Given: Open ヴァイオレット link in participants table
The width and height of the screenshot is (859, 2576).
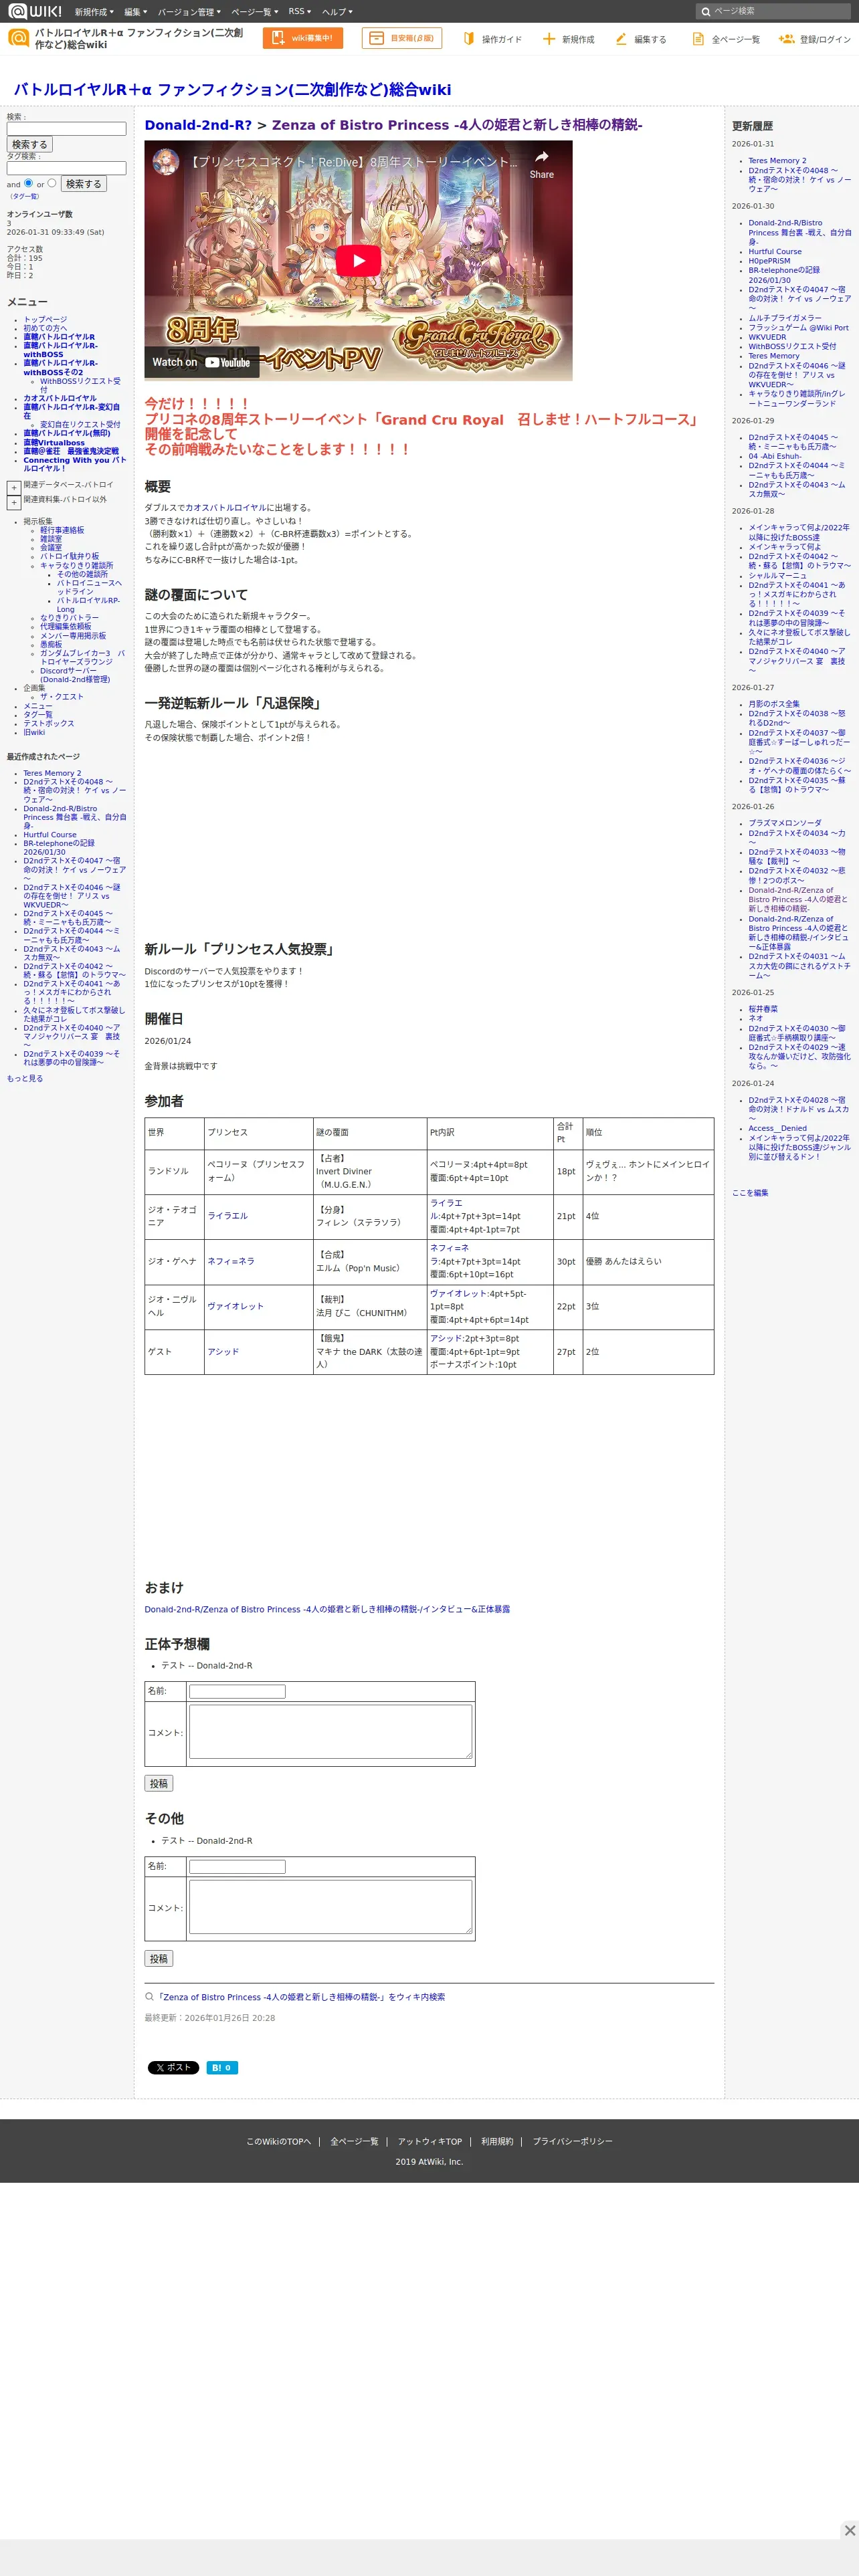Looking at the screenshot, I should [x=236, y=1306].
